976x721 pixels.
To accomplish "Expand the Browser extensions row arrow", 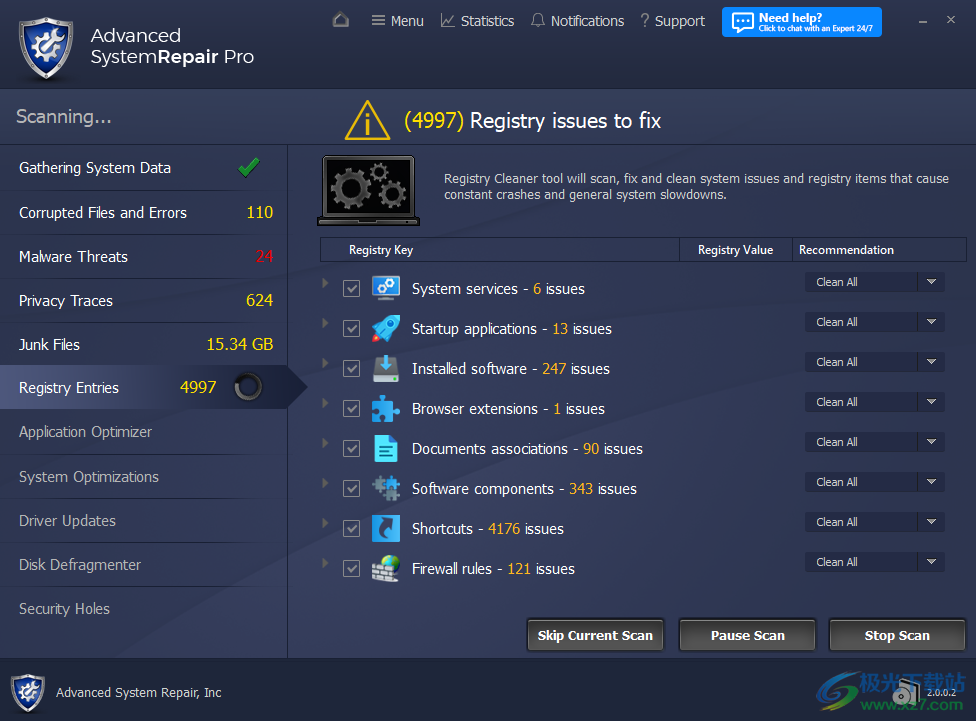I will pos(325,403).
